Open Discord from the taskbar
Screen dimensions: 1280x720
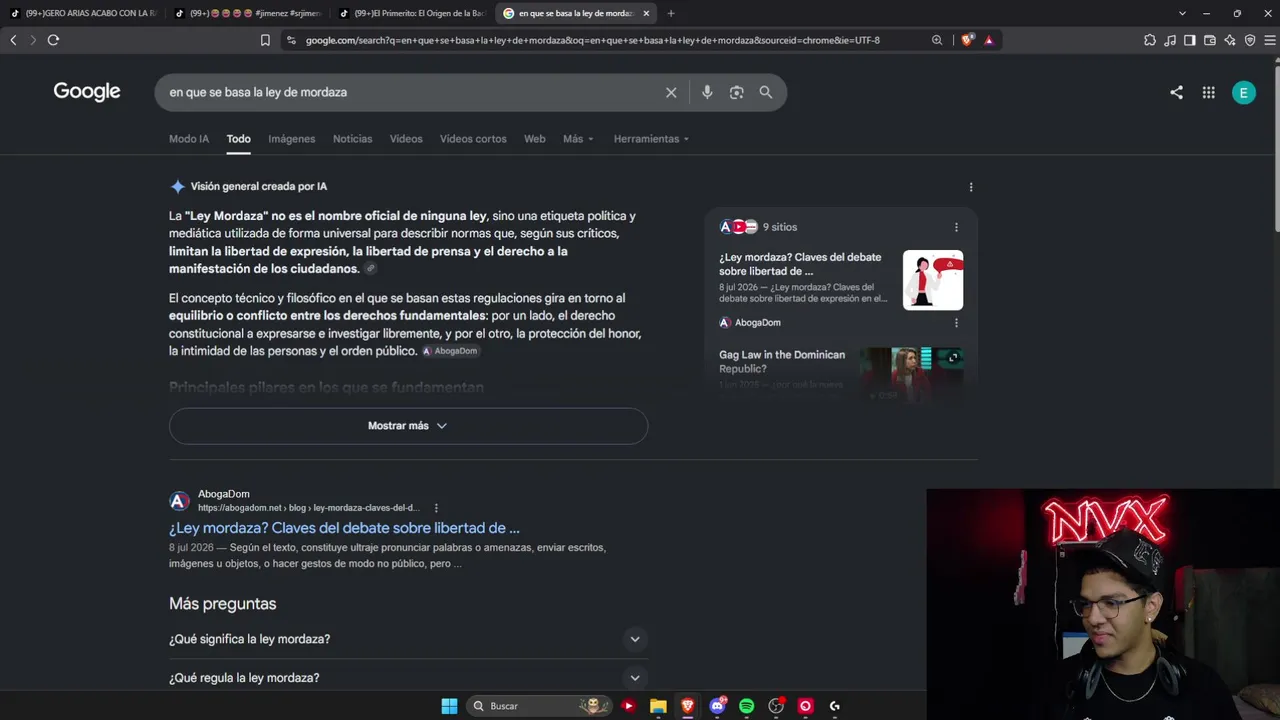pos(717,706)
